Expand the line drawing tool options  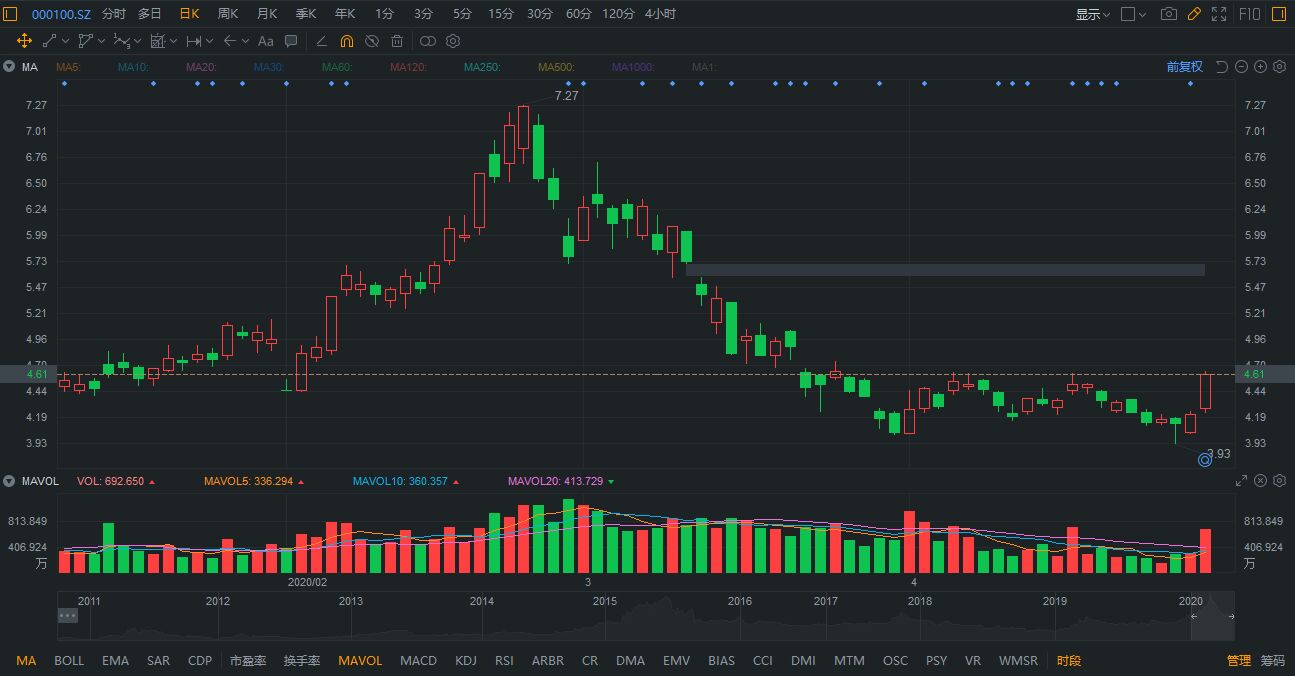coord(65,41)
